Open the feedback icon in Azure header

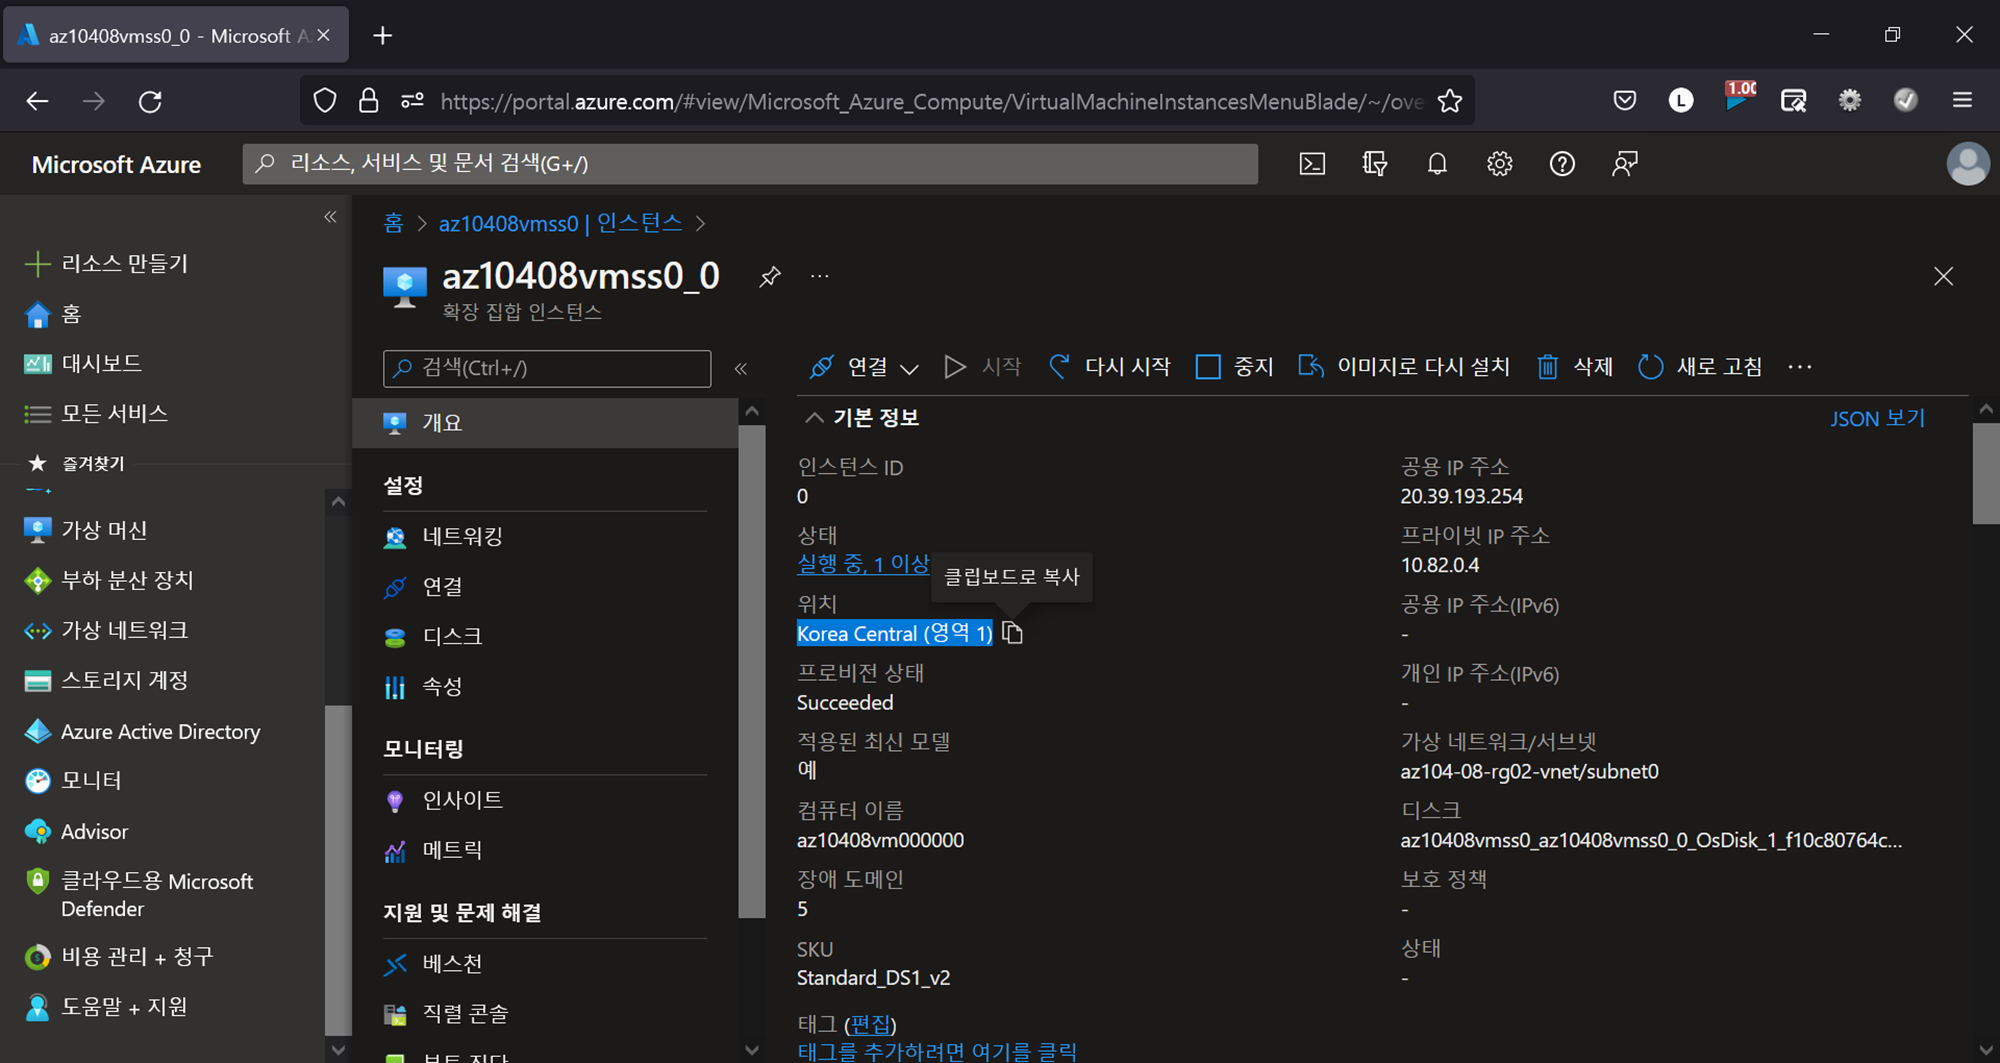coord(1625,164)
